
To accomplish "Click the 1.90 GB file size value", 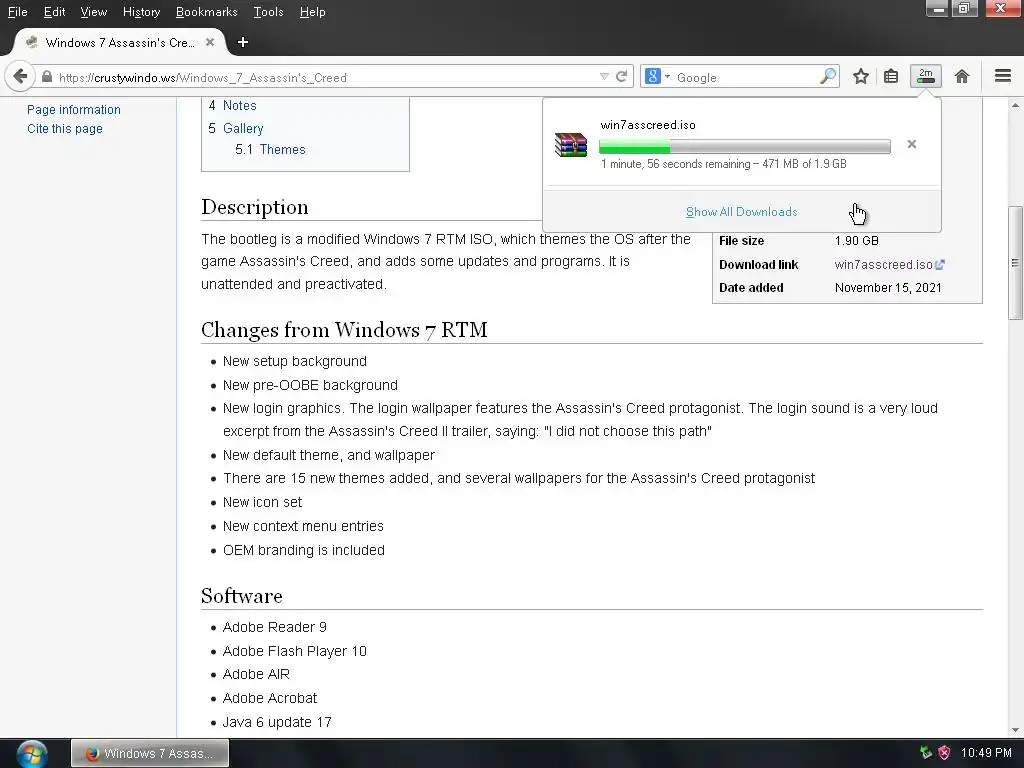I will (857, 241).
